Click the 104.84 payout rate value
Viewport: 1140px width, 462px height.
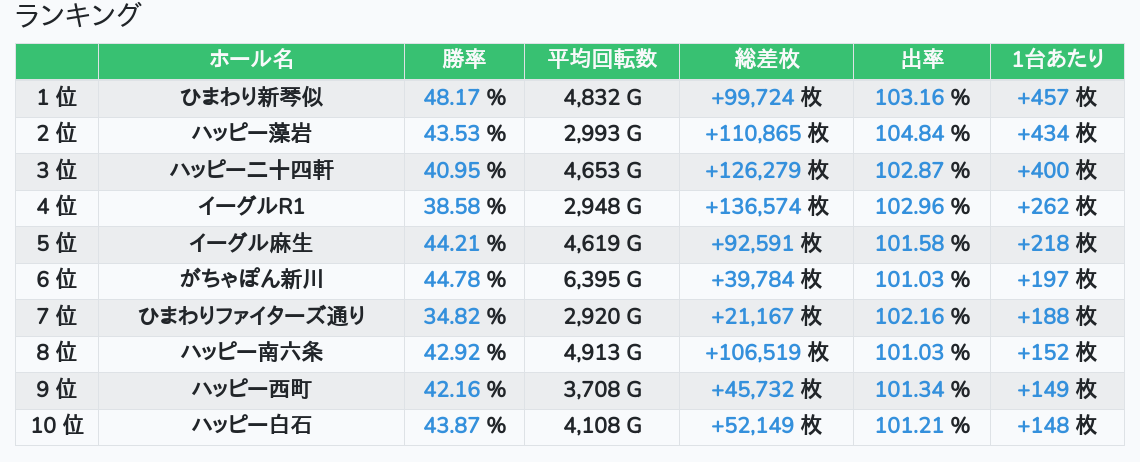point(909,134)
